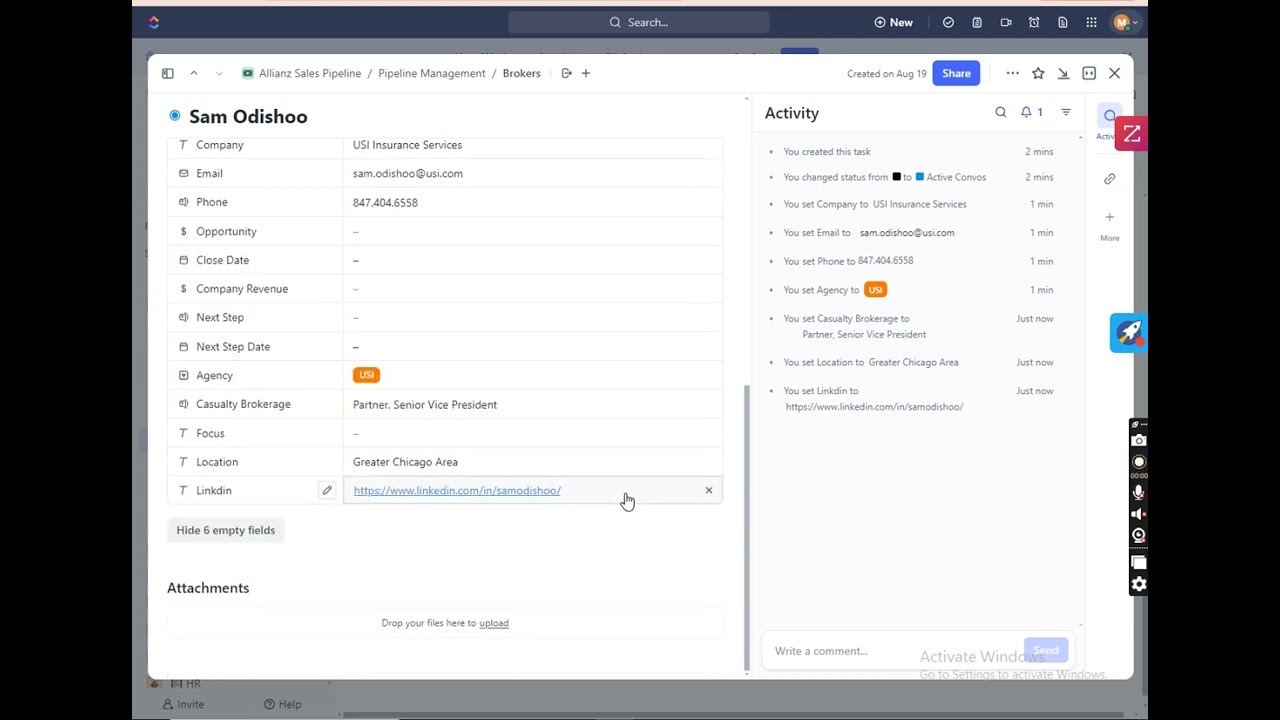The height and width of the screenshot is (720, 1280).
Task: Click the orange USI tag in activity
Action: tap(875, 290)
